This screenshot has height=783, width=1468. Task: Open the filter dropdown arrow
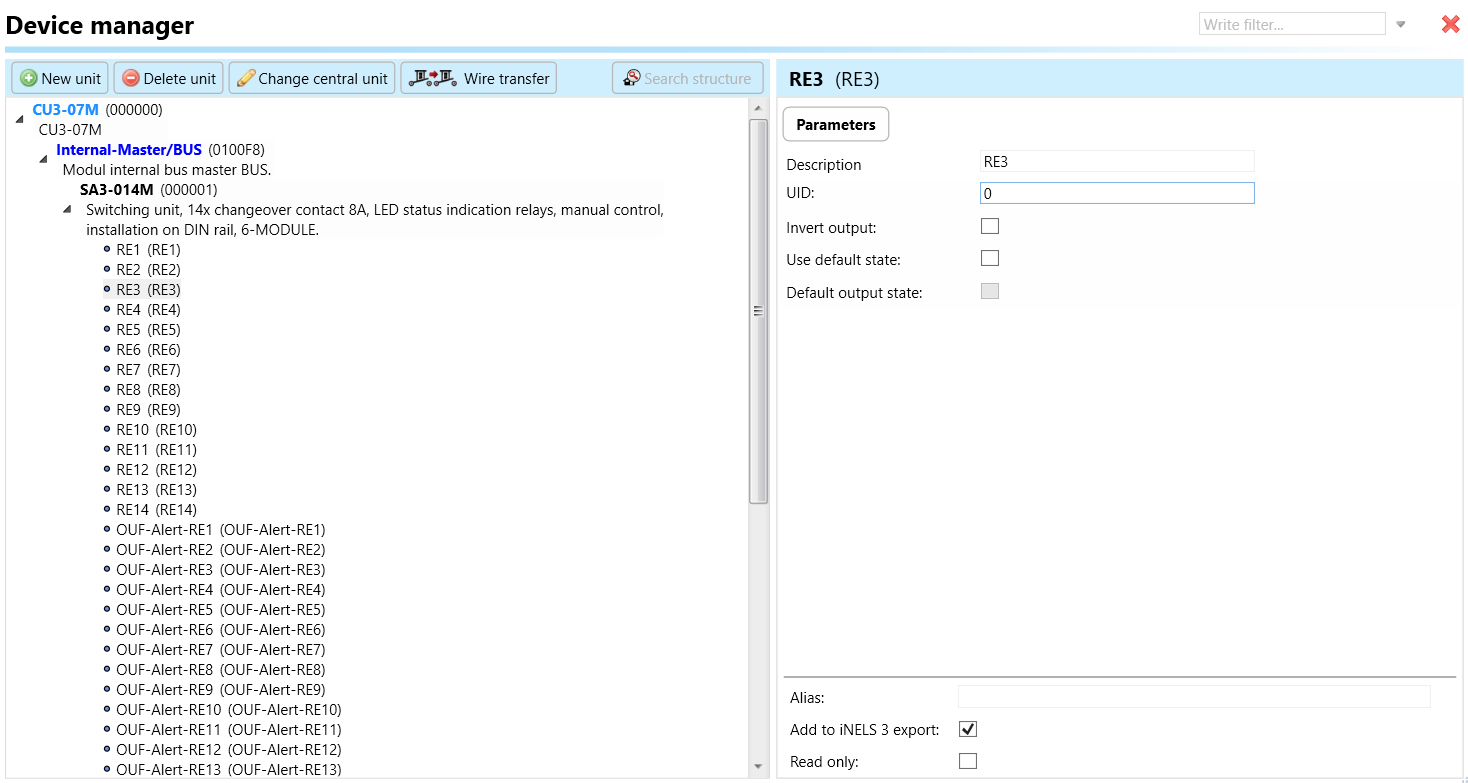1401,25
